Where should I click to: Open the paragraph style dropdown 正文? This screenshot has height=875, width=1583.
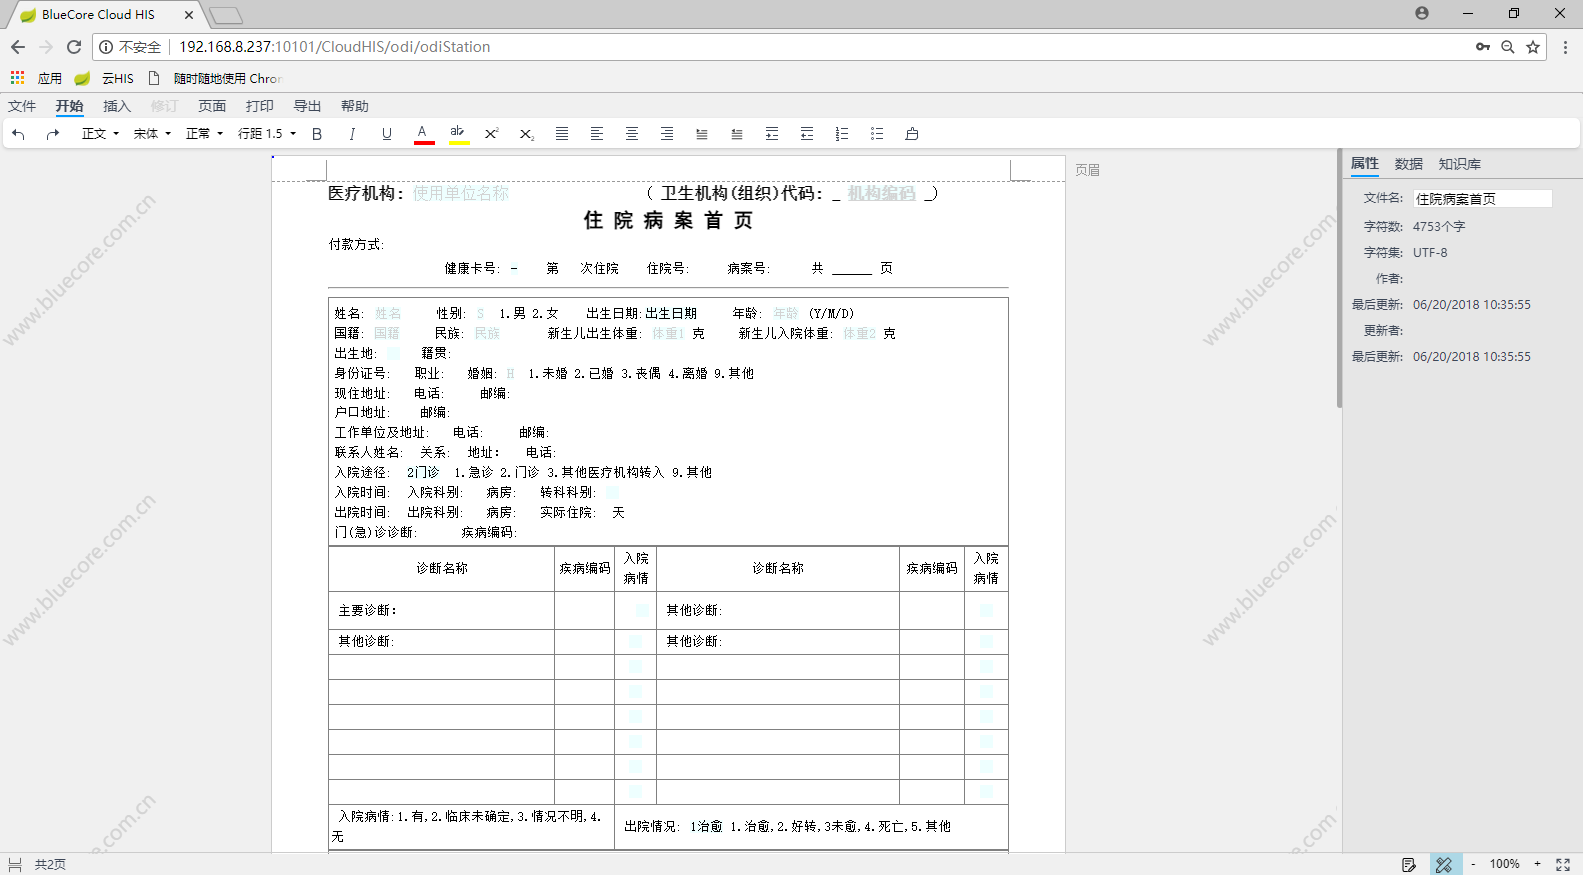click(100, 134)
